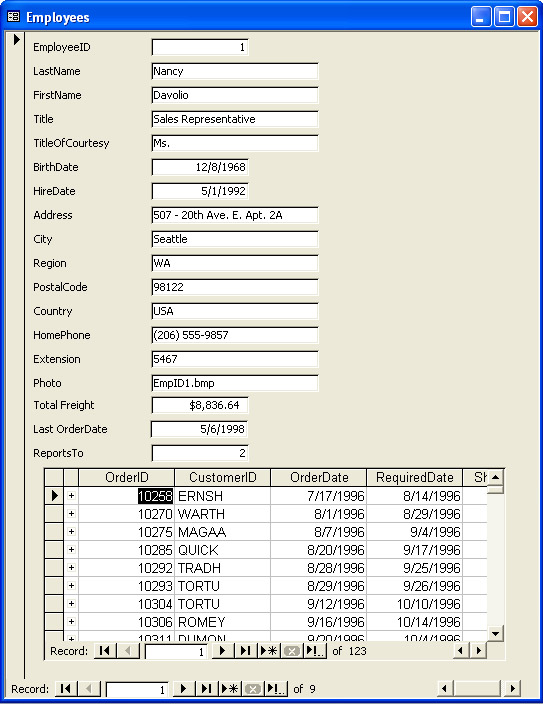Select all rows using the datasheet corner selector
This screenshot has width=543, height=704.
point(54,477)
